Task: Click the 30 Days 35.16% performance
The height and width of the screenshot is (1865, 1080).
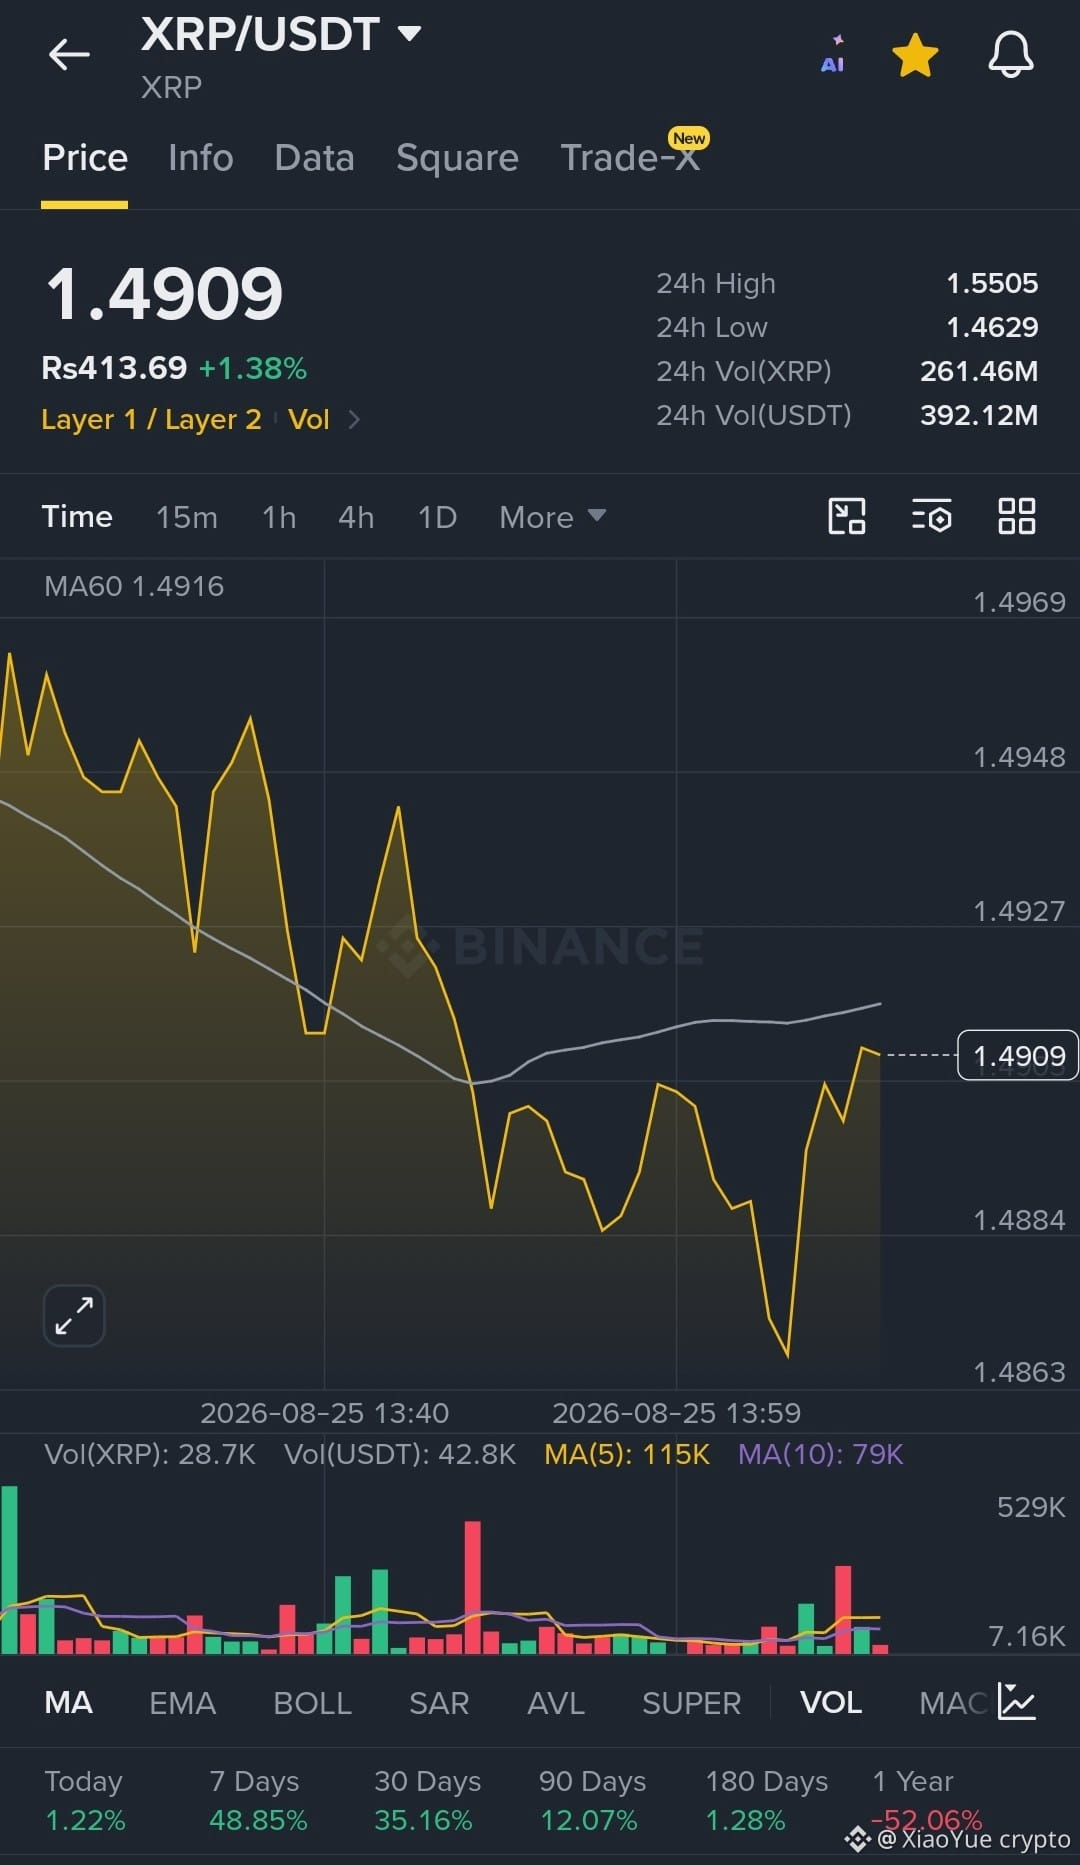Action: 427,1800
